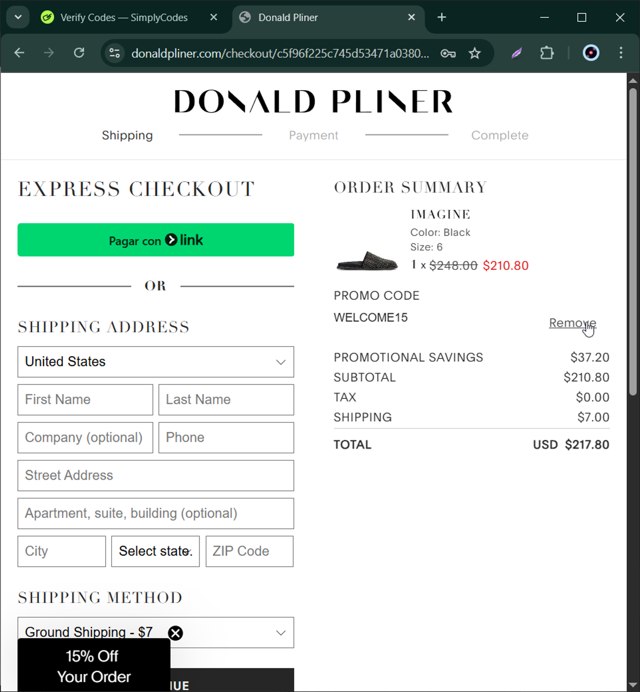Remove the WELCOME15 promo code
The image size is (640, 692).
pyautogui.click(x=572, y=323)
